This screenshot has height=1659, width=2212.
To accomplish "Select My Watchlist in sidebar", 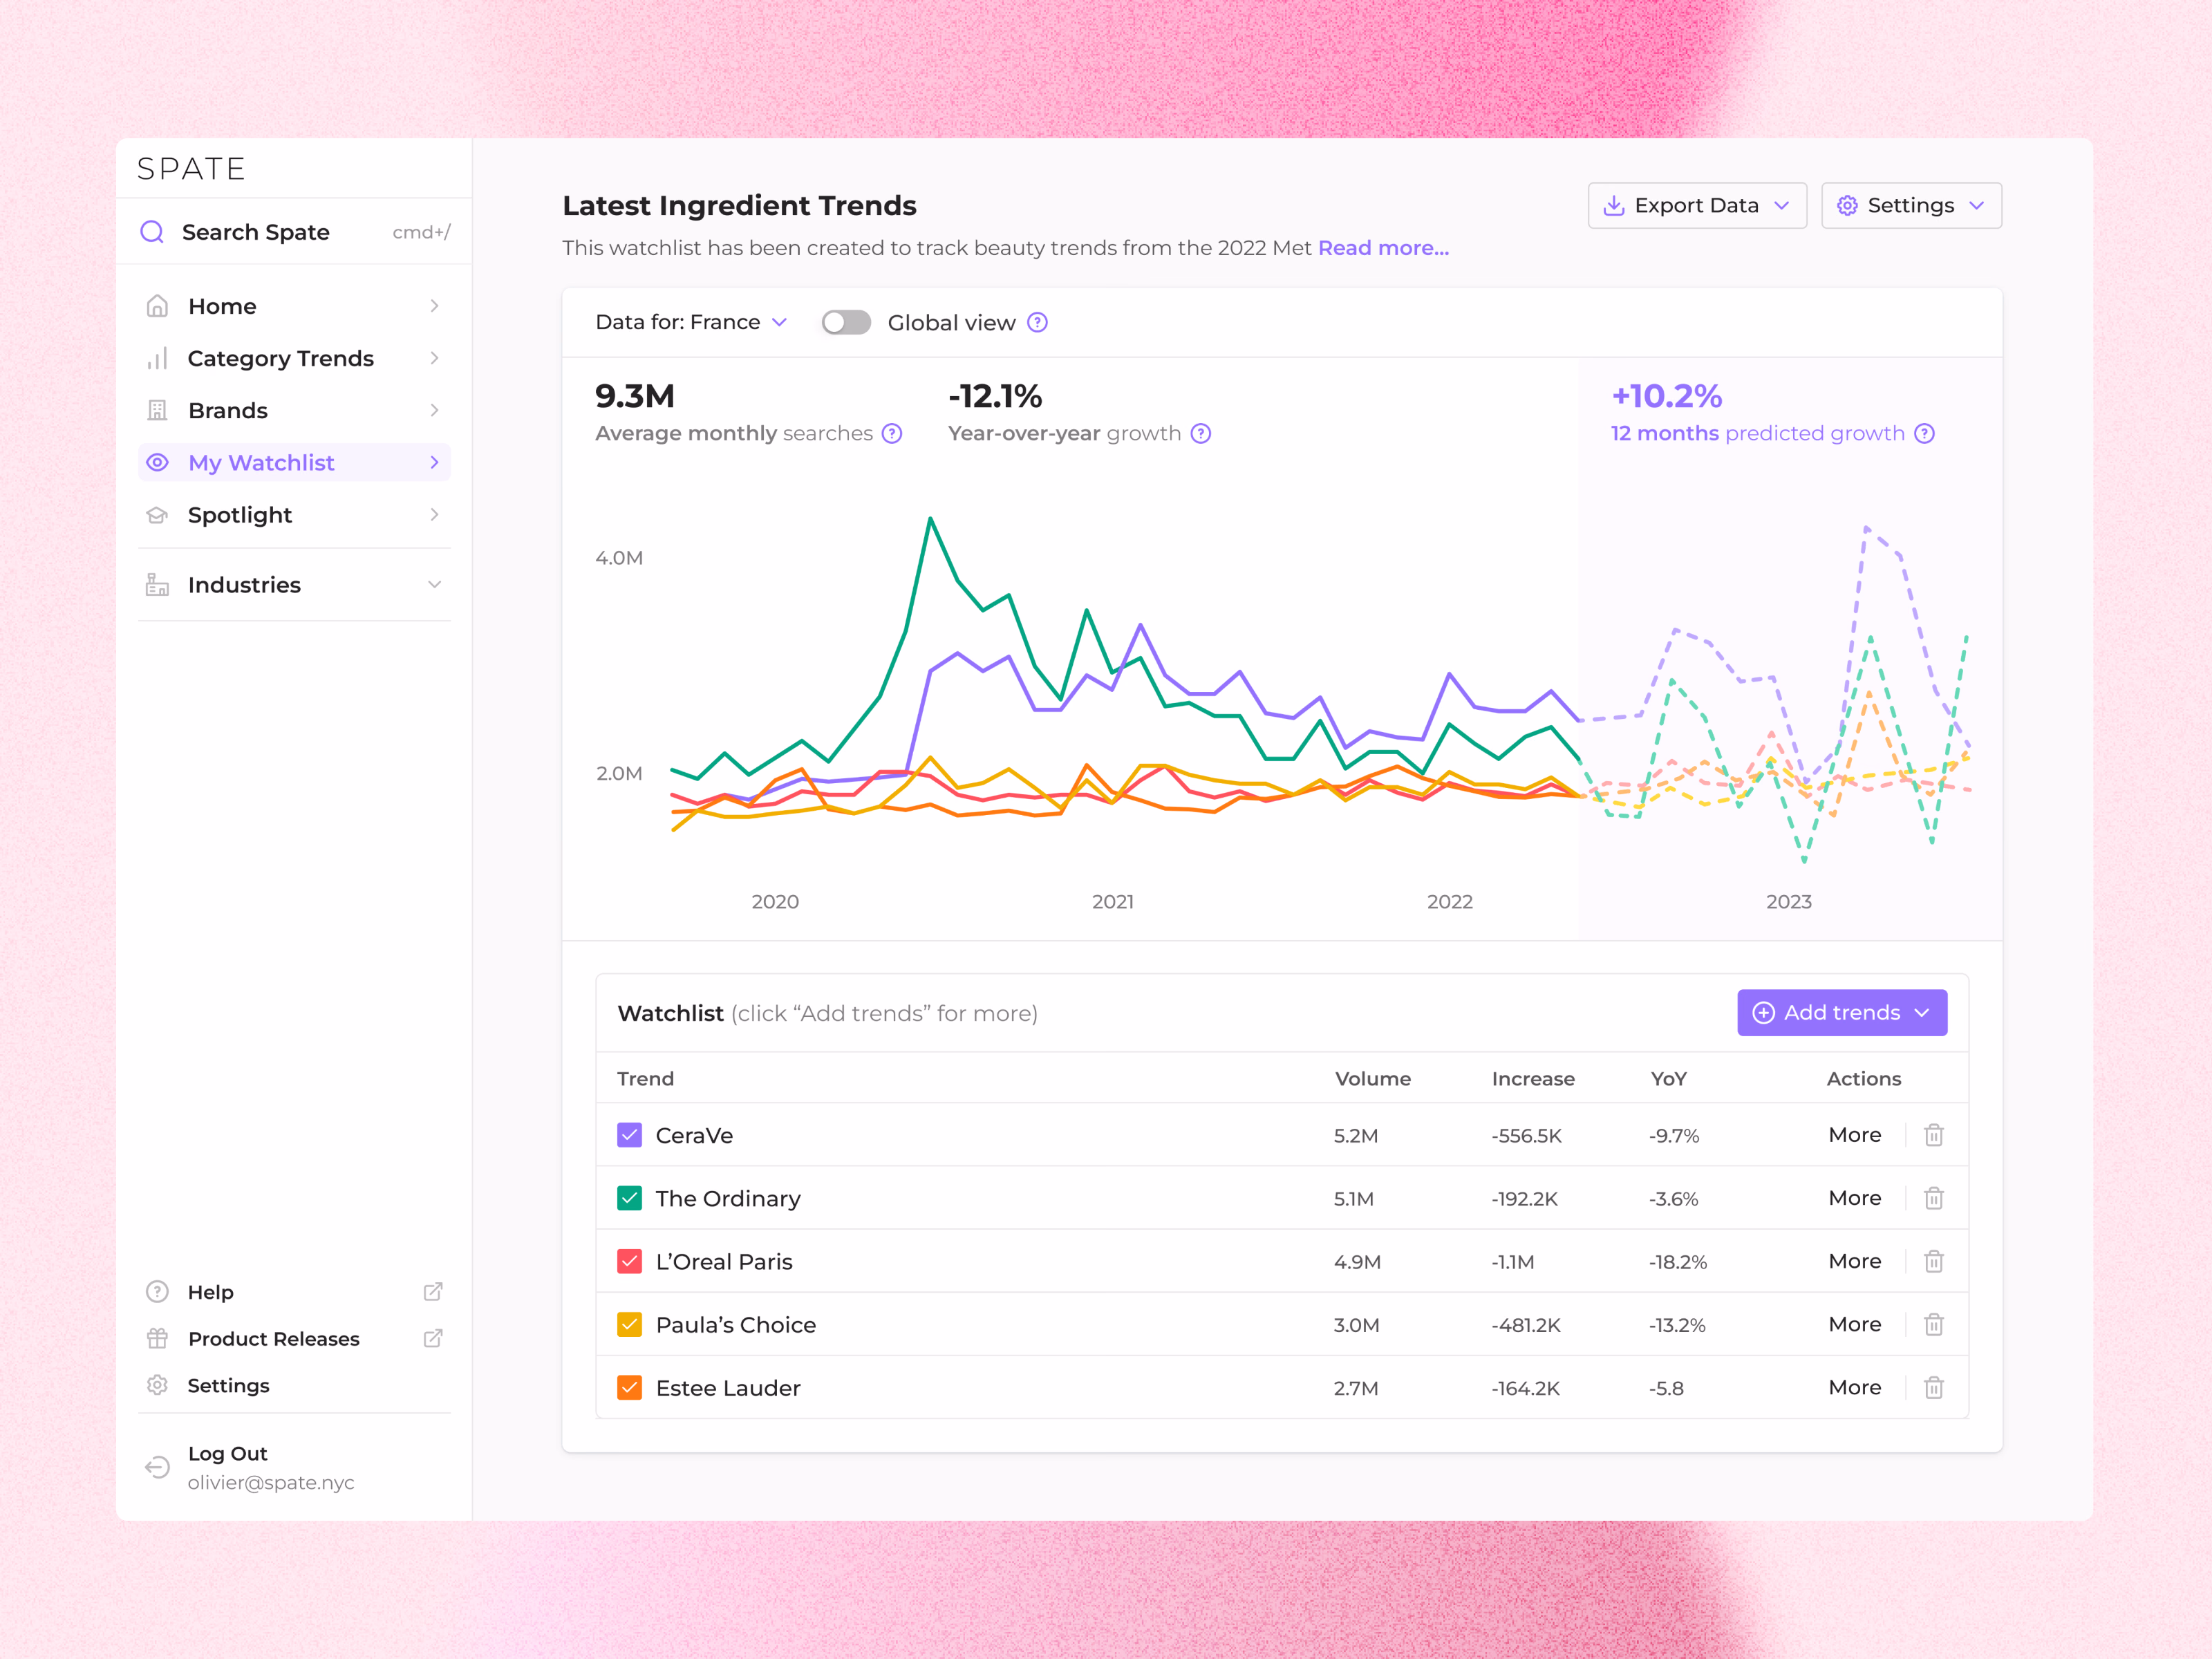I will coord(294,462).
